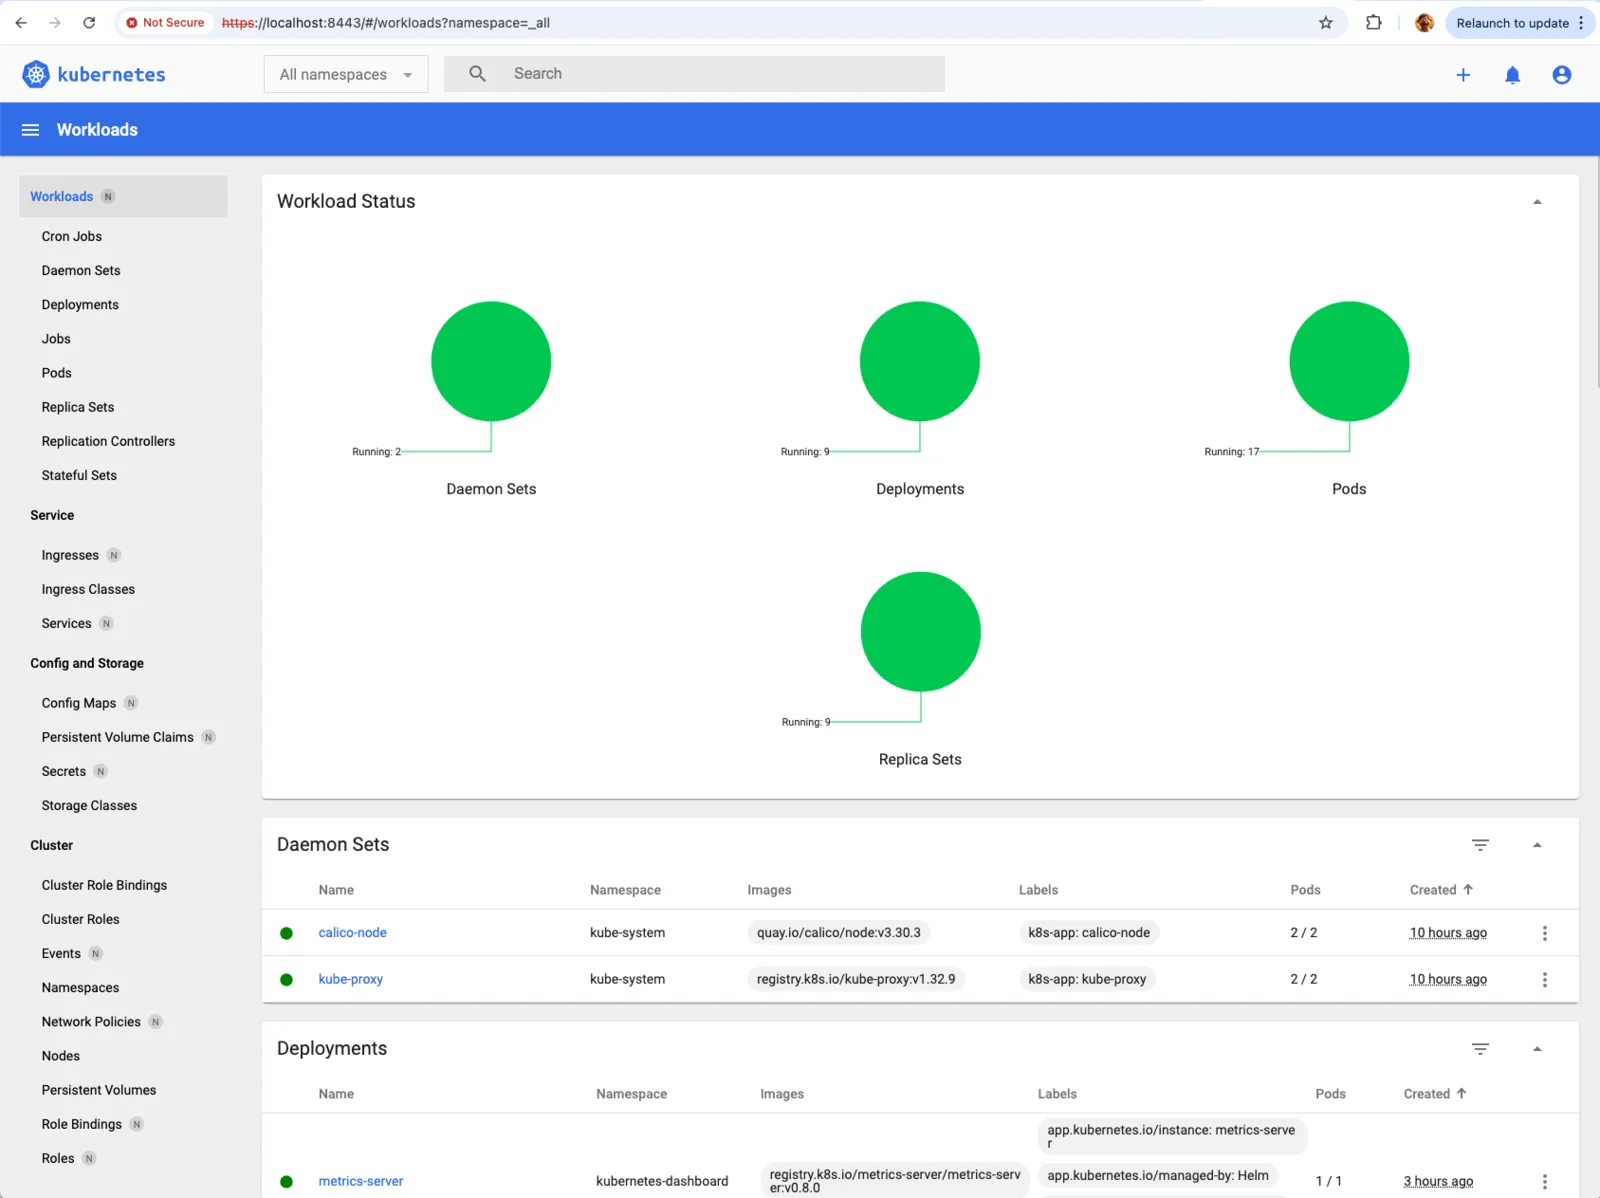Go to Pods in the sidebar
Image resolution: width=1600 pixels, height=1198 pixels.
[57, 373]
